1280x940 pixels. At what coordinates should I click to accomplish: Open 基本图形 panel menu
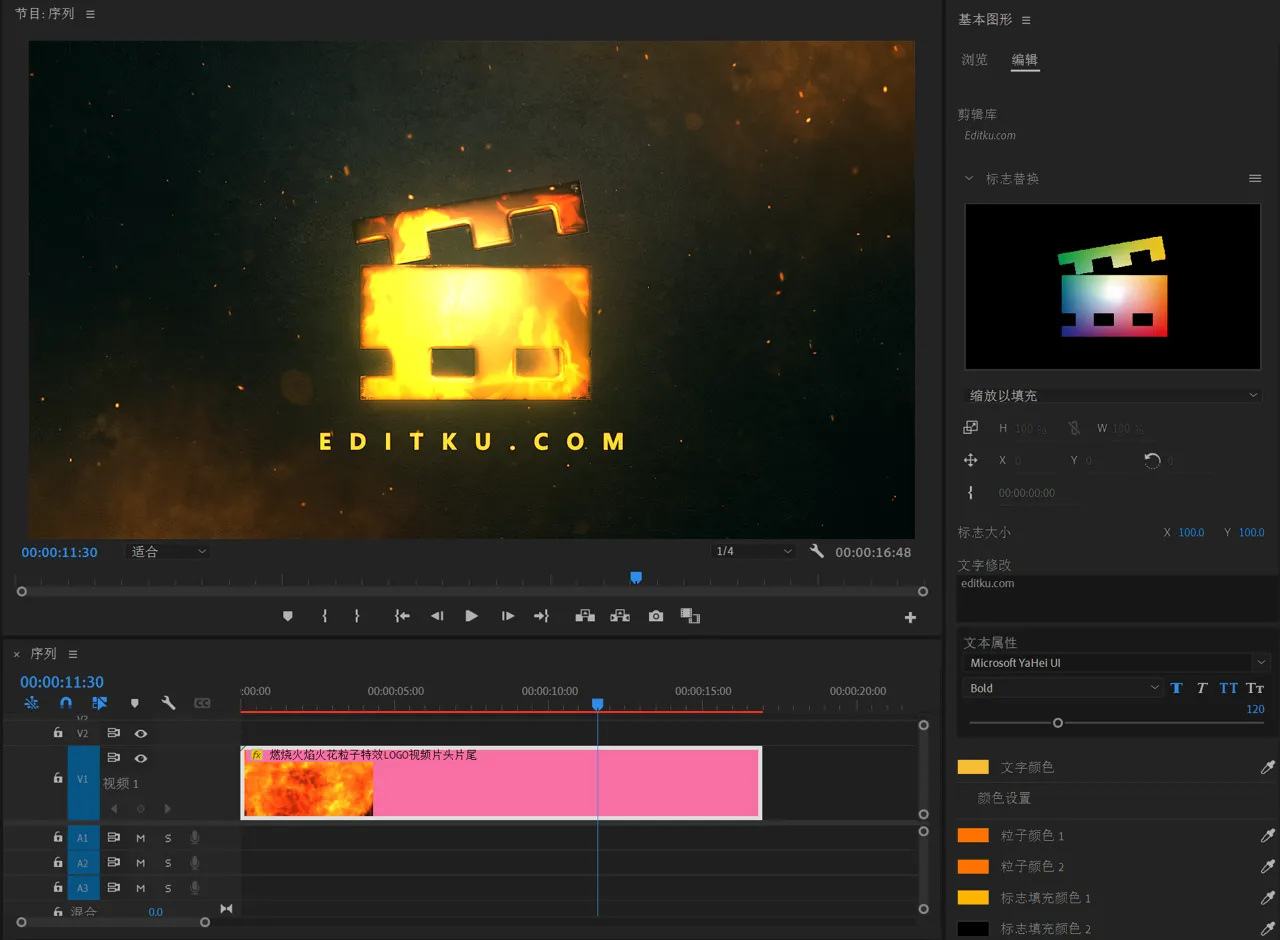coord(1026,20)
